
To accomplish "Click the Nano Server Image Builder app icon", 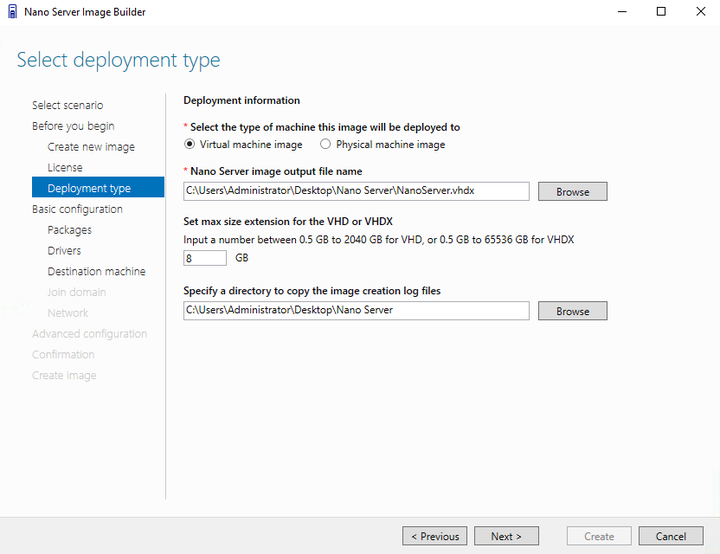I will pyautogui.click(x=12, y=11).
